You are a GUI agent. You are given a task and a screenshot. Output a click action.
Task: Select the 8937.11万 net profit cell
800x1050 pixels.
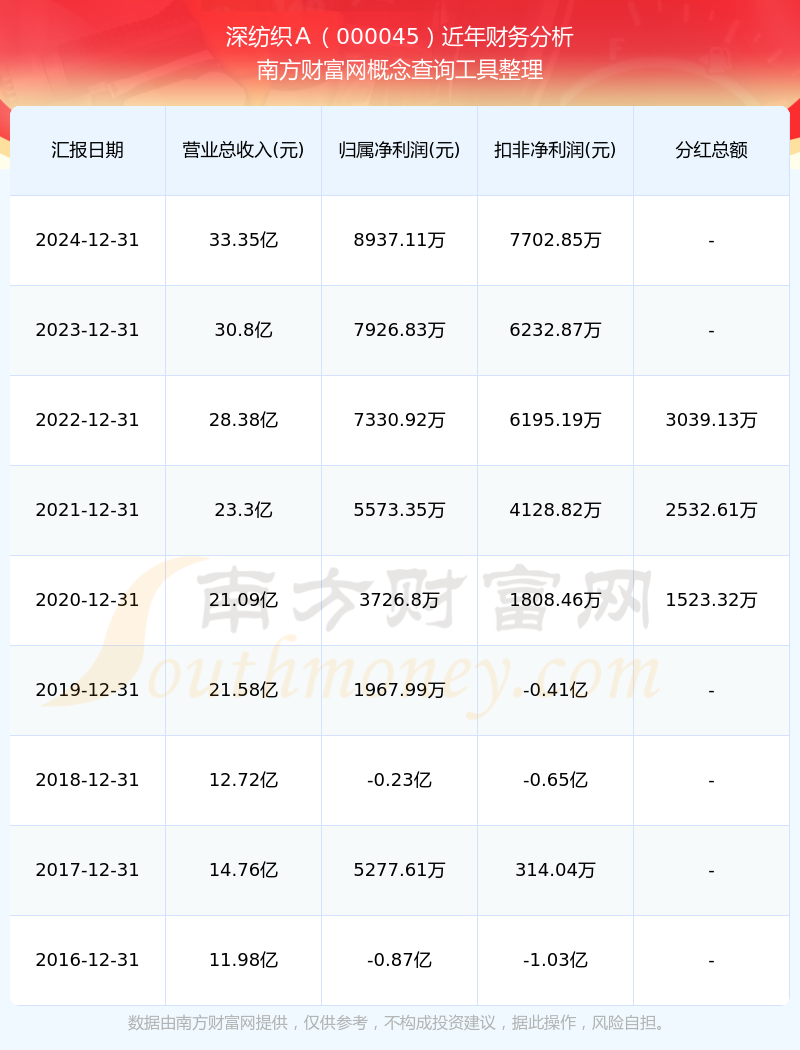click(400, 240)
